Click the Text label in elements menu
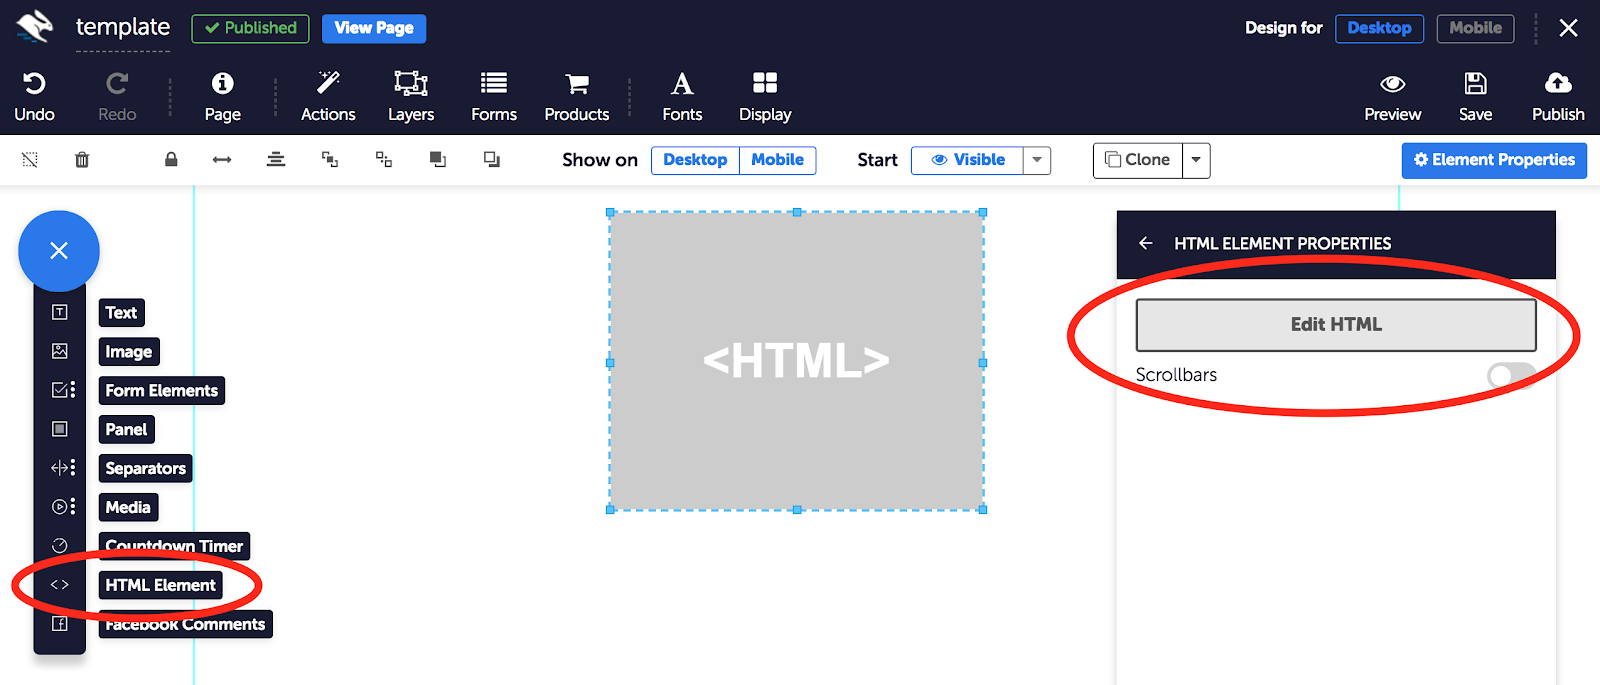Viewport: 1600px width, 685px height. pyautogui.click(x=122, y=313)
